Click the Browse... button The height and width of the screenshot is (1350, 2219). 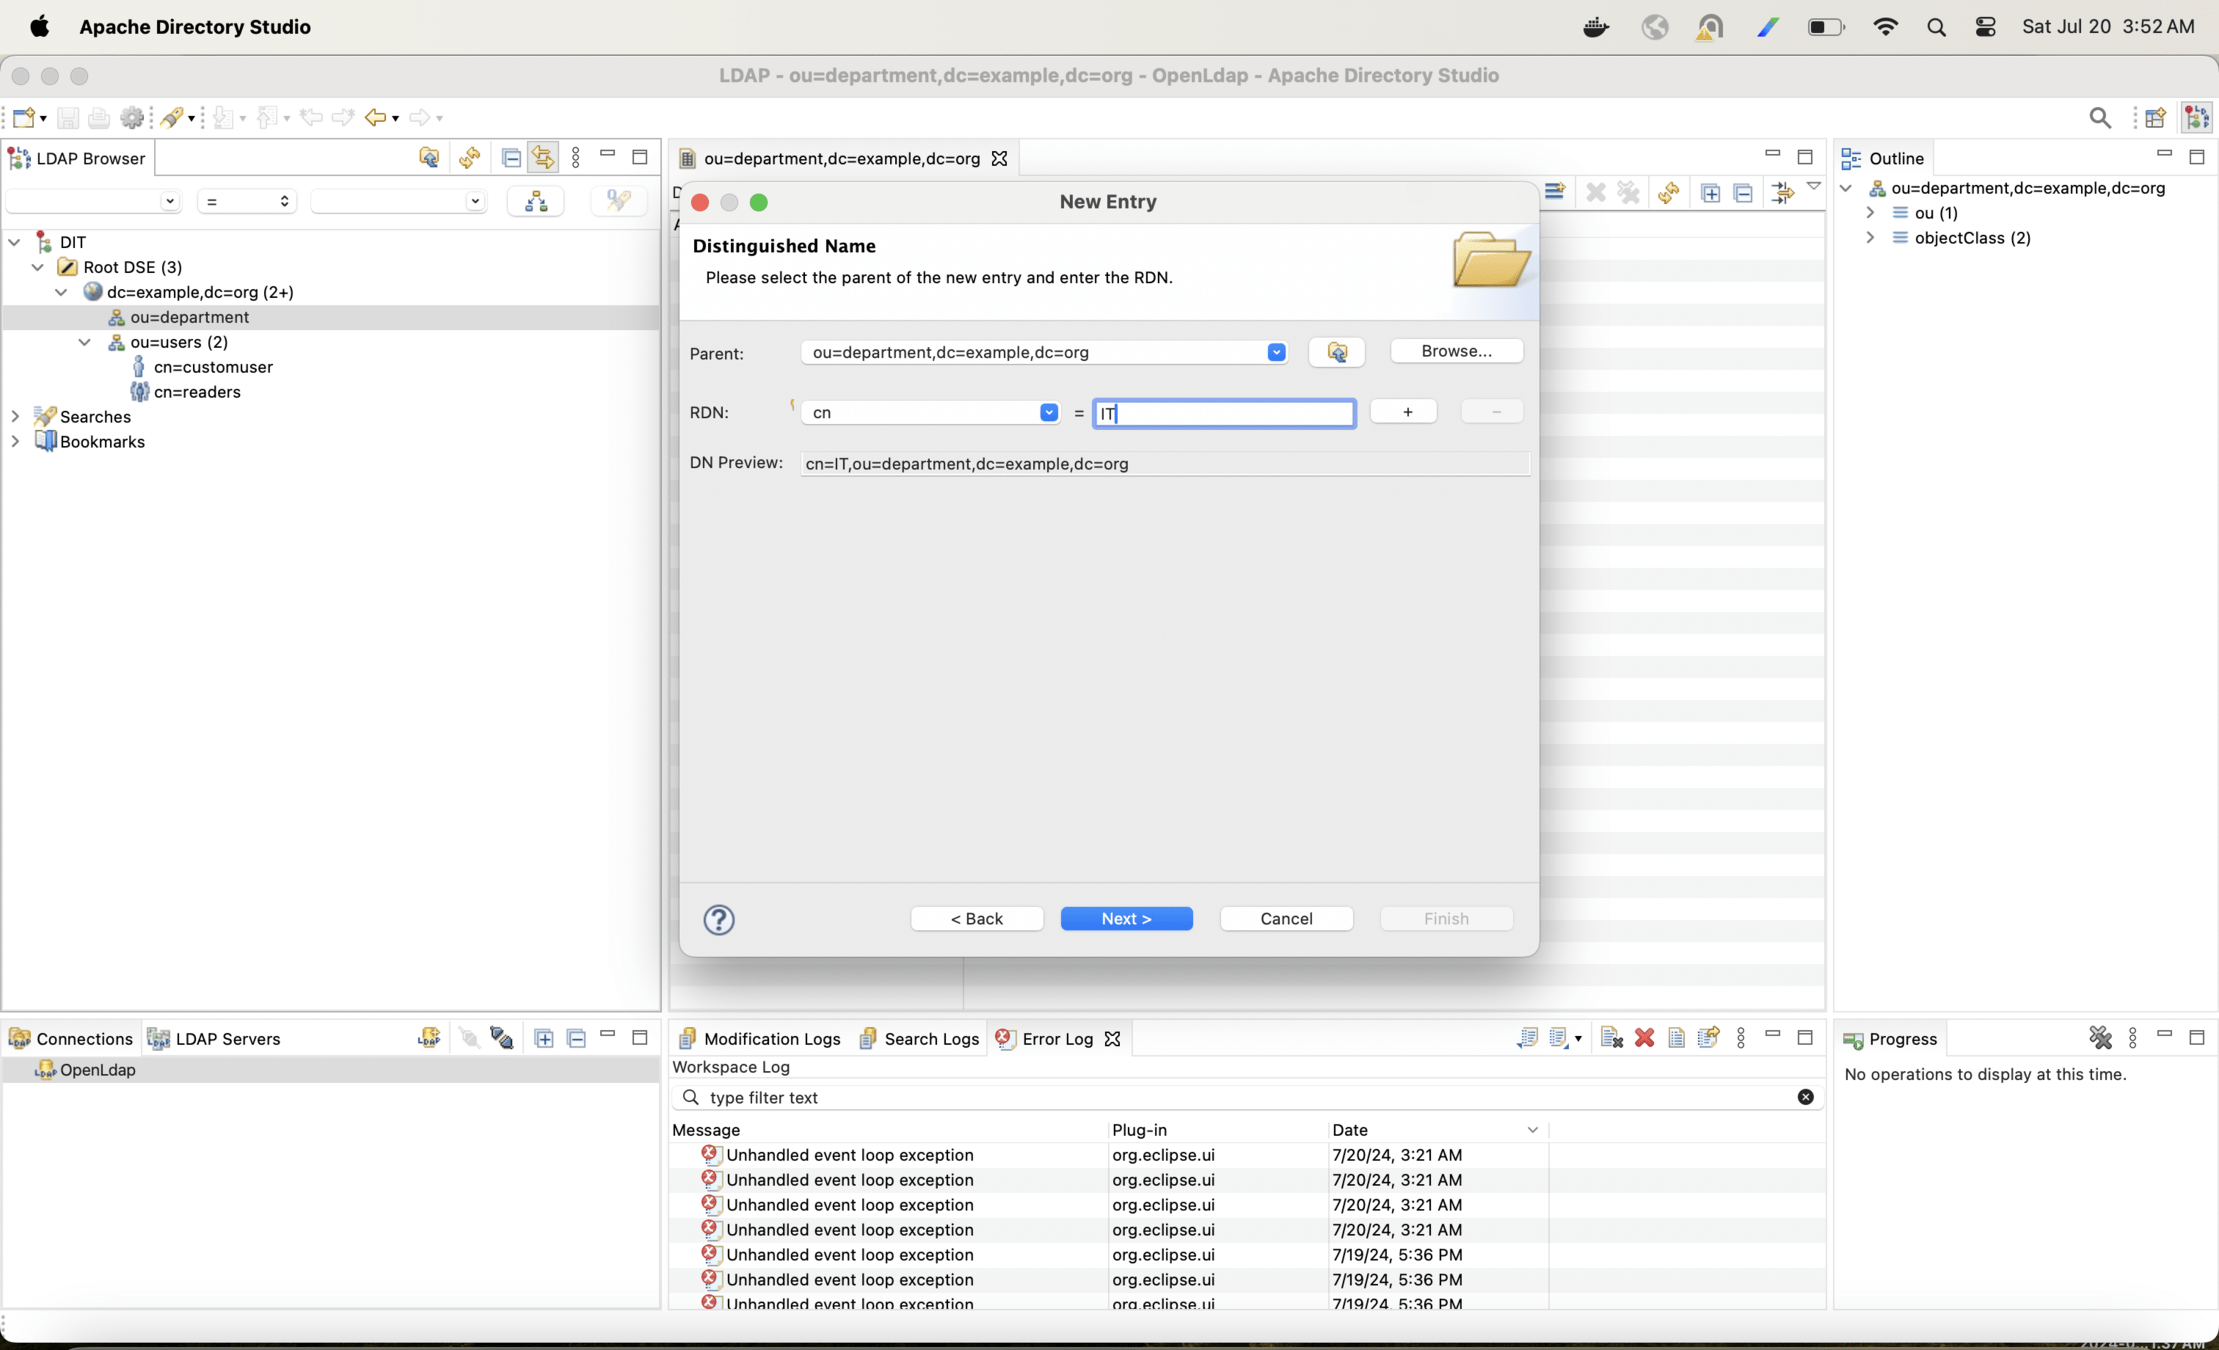(1456, 351)
